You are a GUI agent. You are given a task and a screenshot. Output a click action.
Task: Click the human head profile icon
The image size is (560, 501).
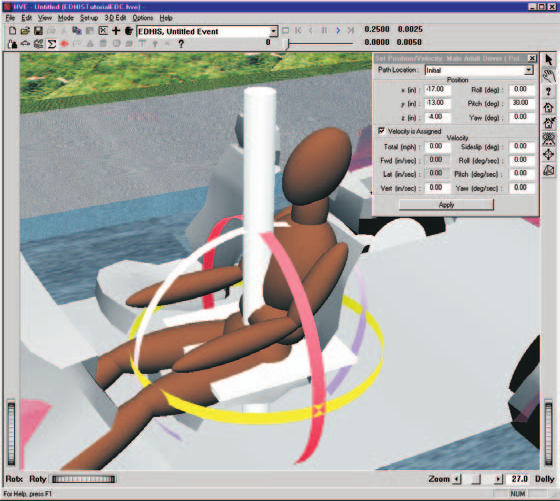(x=129, y=31)
